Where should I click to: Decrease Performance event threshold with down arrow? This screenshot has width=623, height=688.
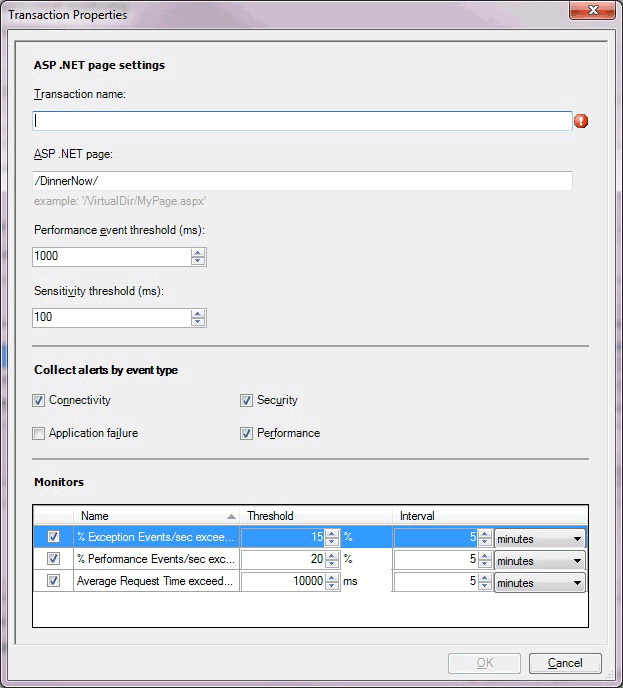click(198, 261)
